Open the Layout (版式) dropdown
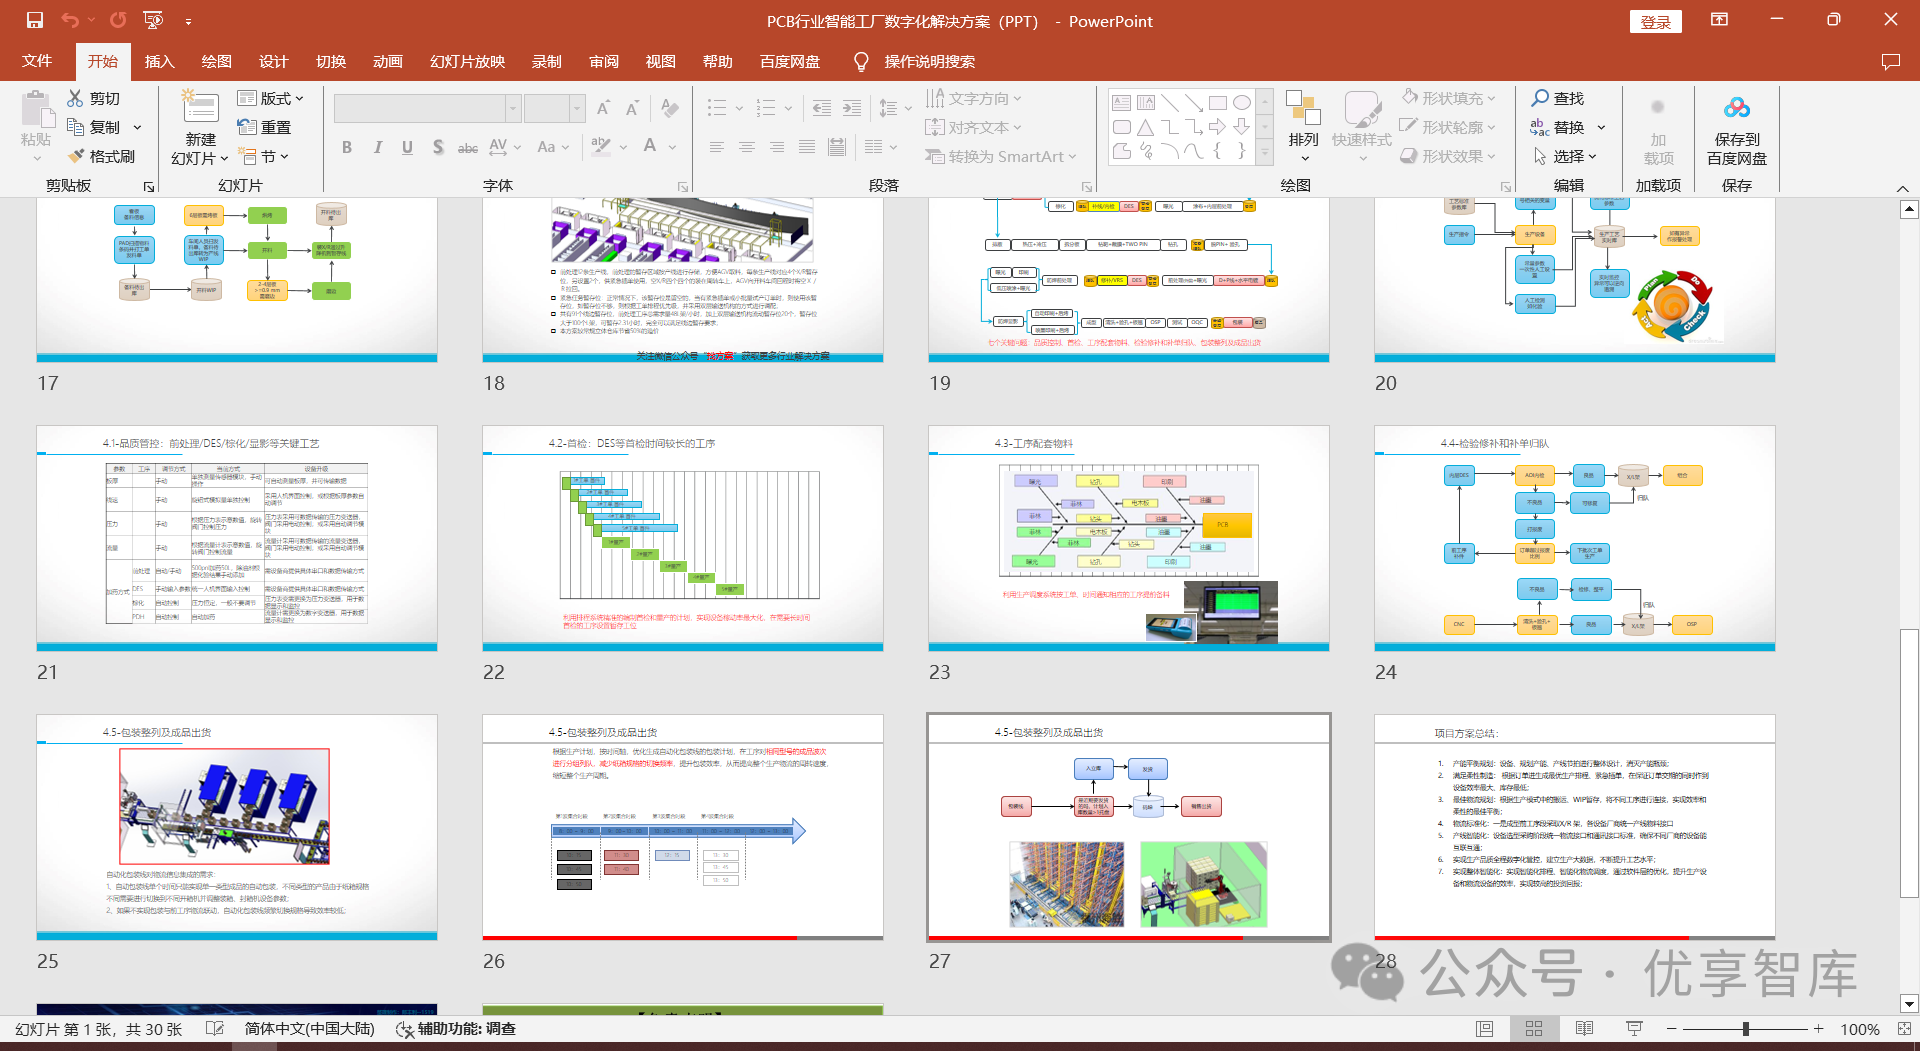Screen dimensions: 1920x1051 click(270, 98)
